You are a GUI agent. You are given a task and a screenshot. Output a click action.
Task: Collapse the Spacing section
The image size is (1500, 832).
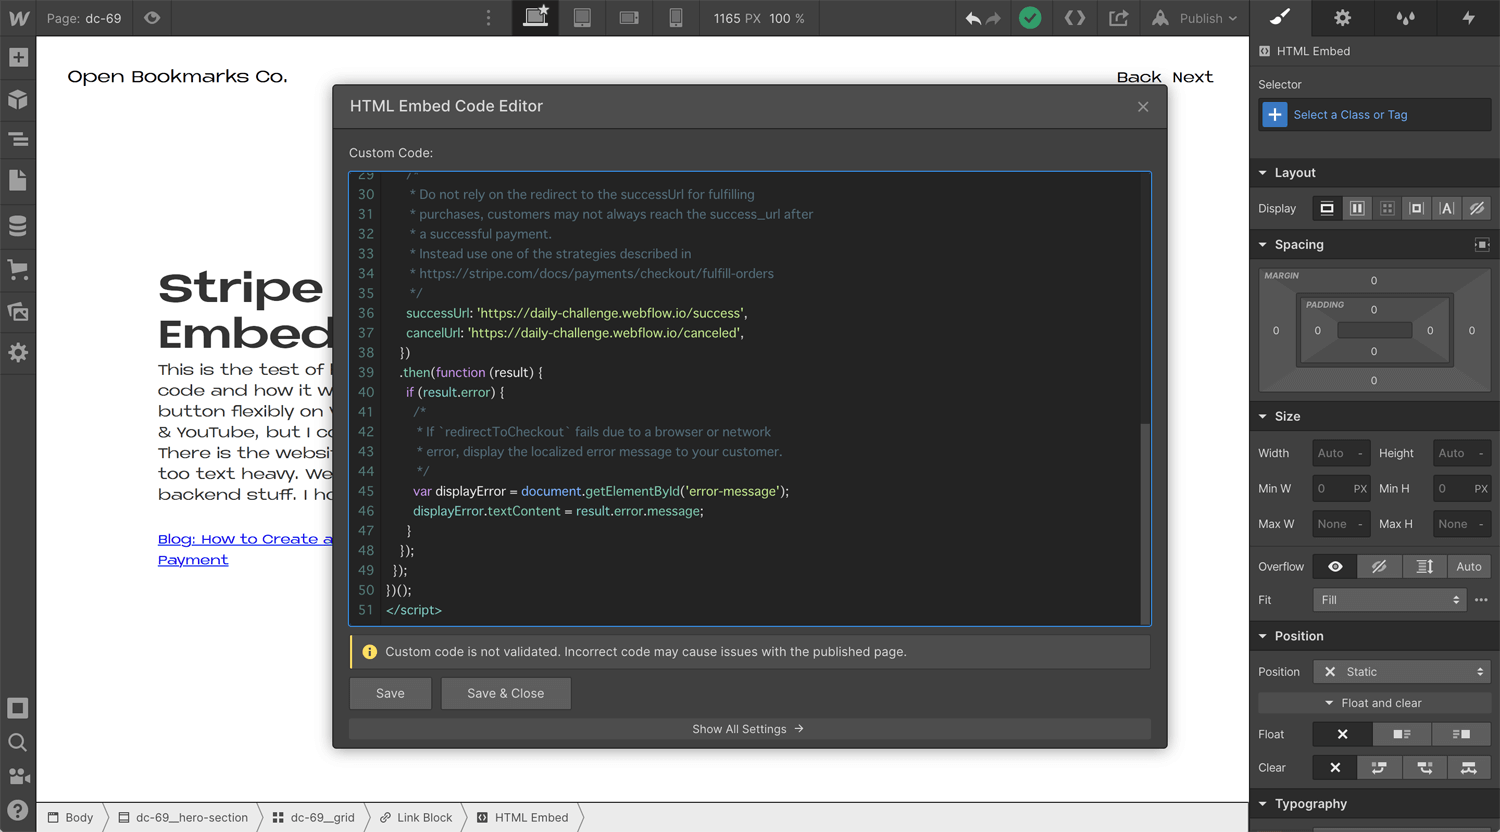(1291, 245)
